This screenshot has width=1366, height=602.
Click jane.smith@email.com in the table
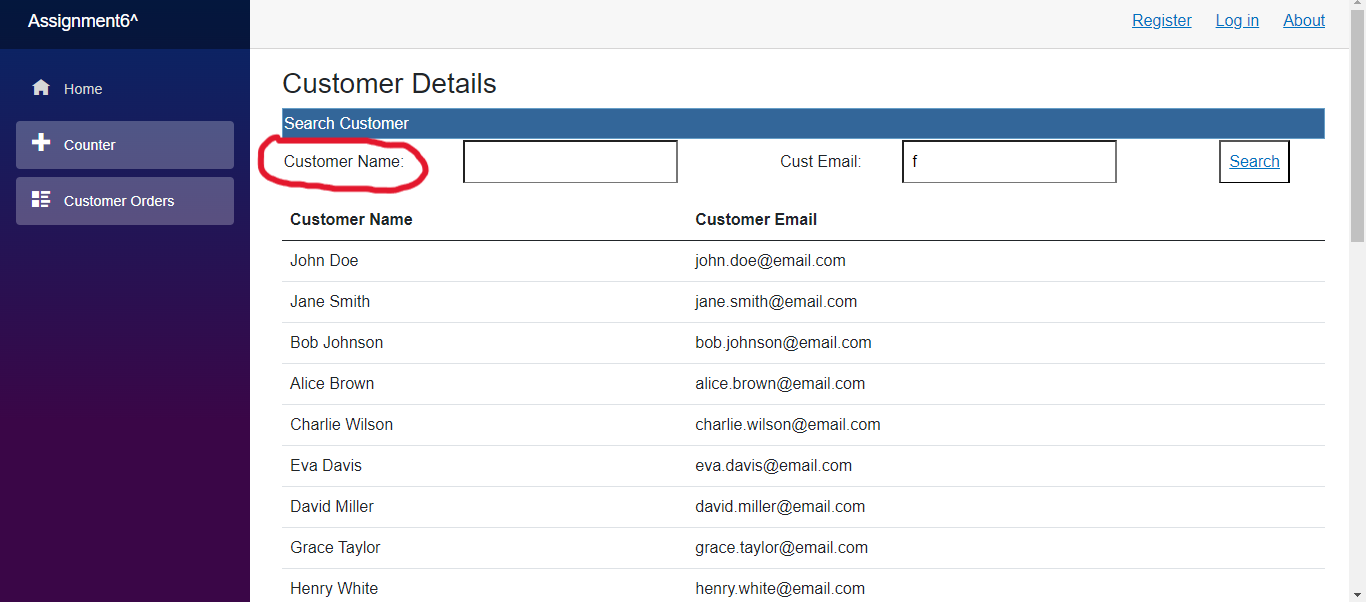click(x=776, y=301)
